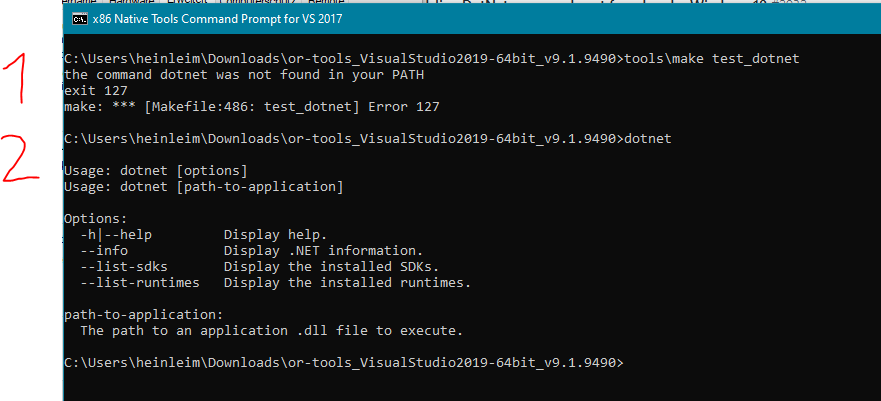Screen dimensions: 881x401
Task: Click the 'tools\make test_dotnet' command text
Action: 712,60
